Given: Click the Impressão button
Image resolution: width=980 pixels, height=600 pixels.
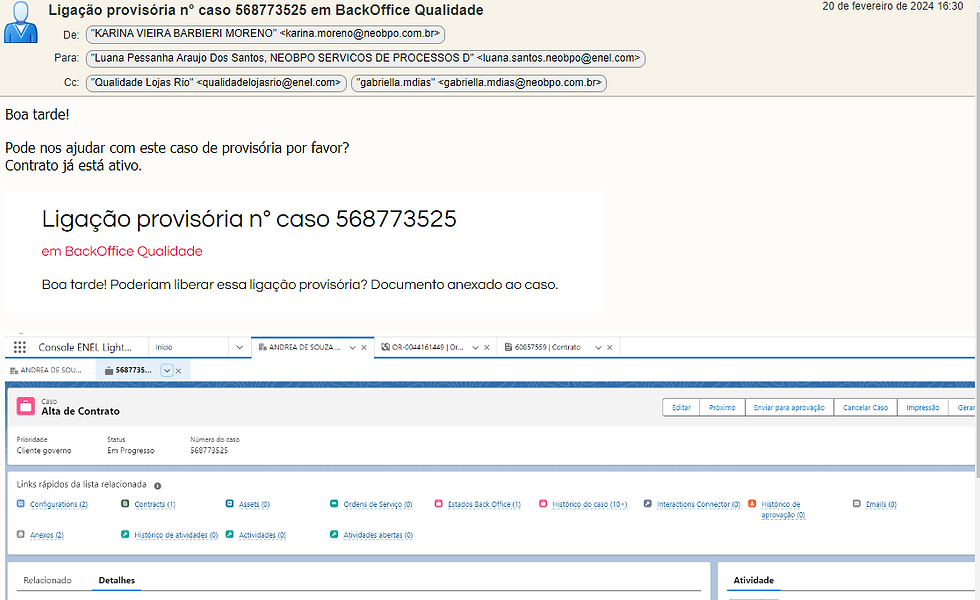Looking at the screenshot, I should (923, 408).
